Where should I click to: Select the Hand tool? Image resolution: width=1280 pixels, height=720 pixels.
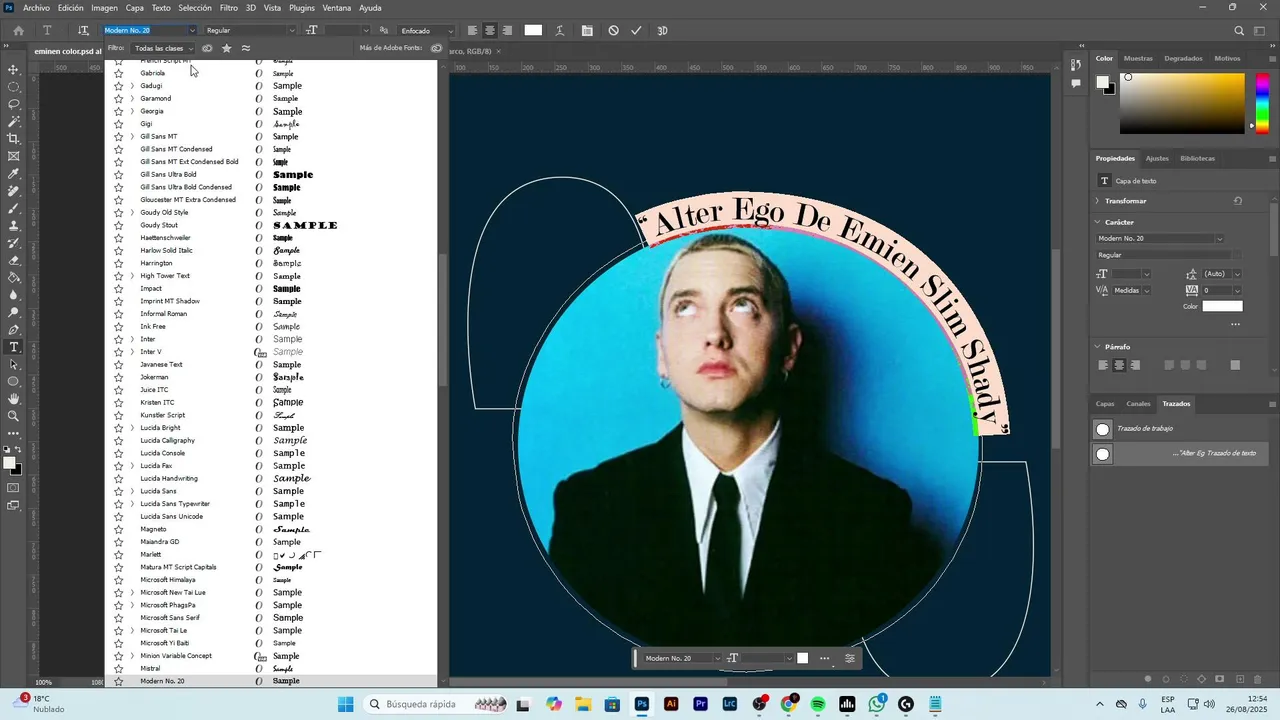tap(14, 399)
